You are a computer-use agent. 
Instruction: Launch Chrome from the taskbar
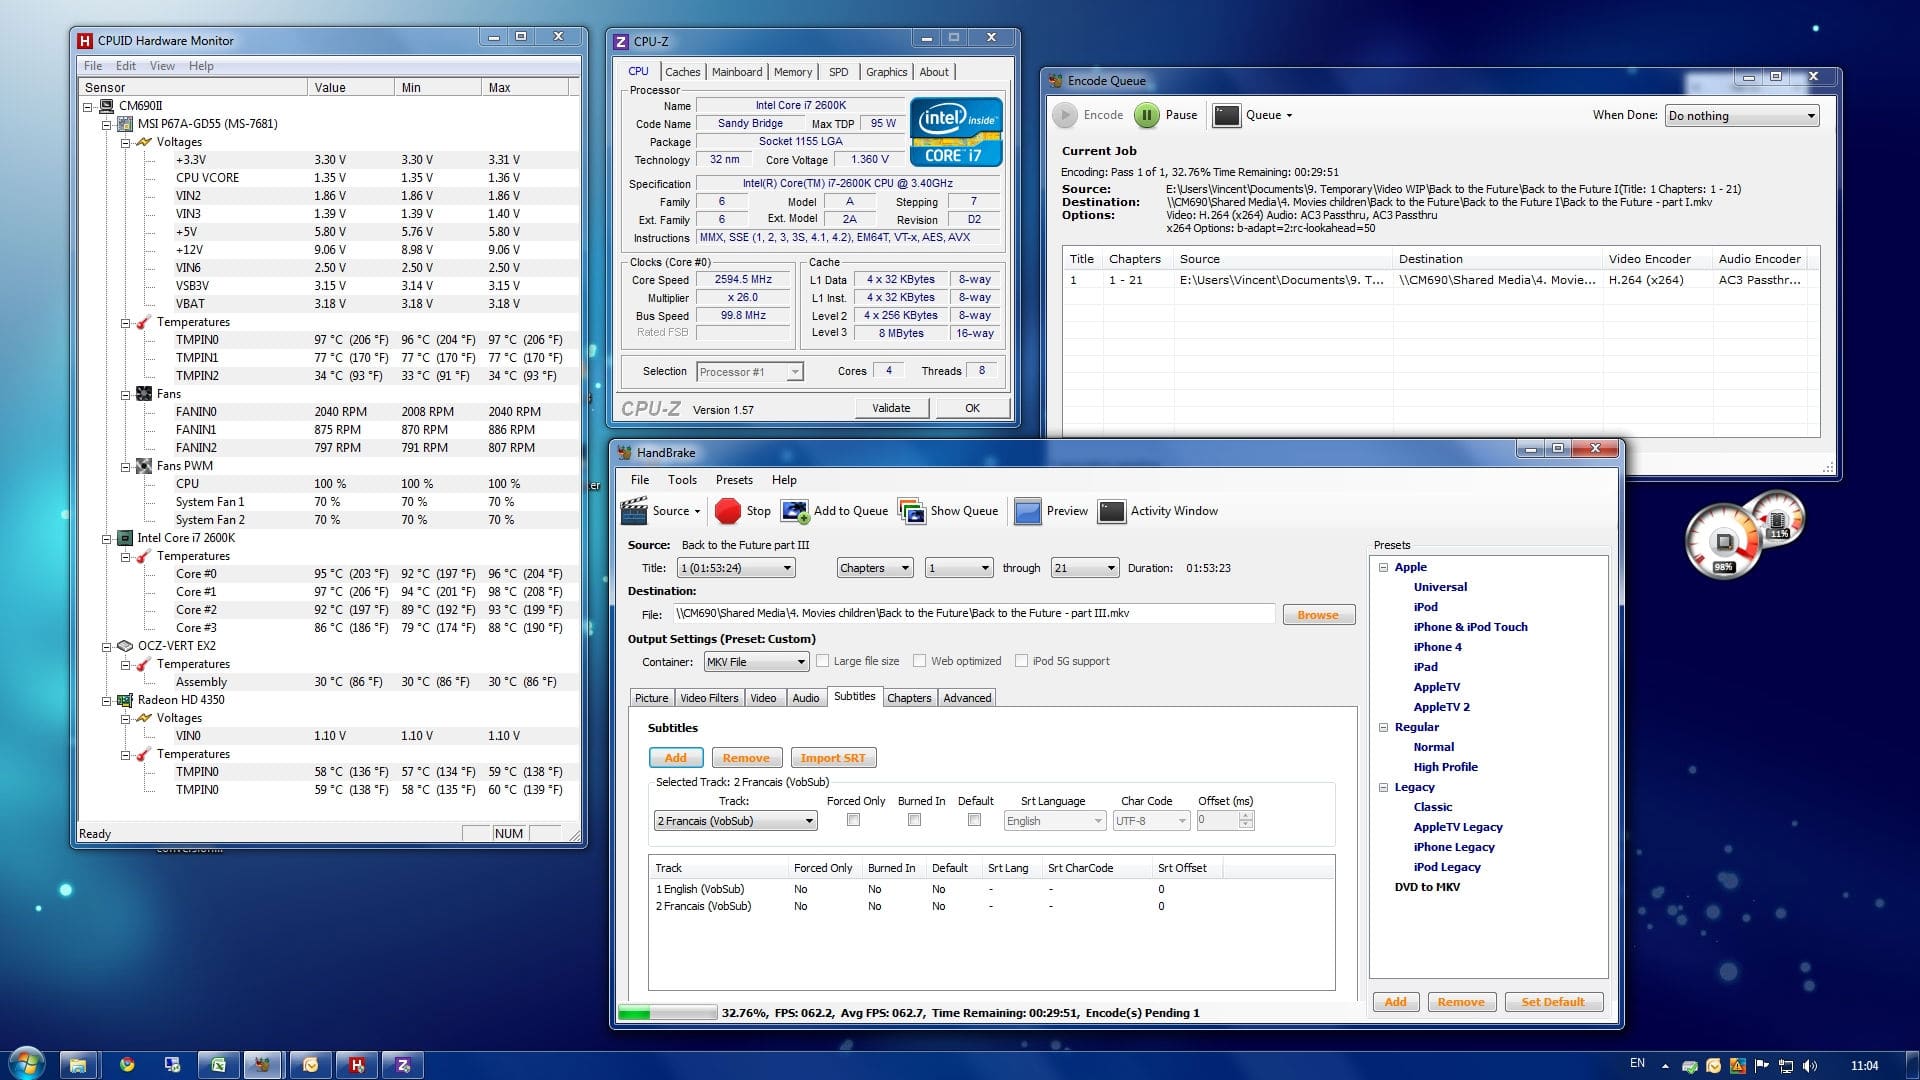pyautogui.click(x=127, y=1065)
